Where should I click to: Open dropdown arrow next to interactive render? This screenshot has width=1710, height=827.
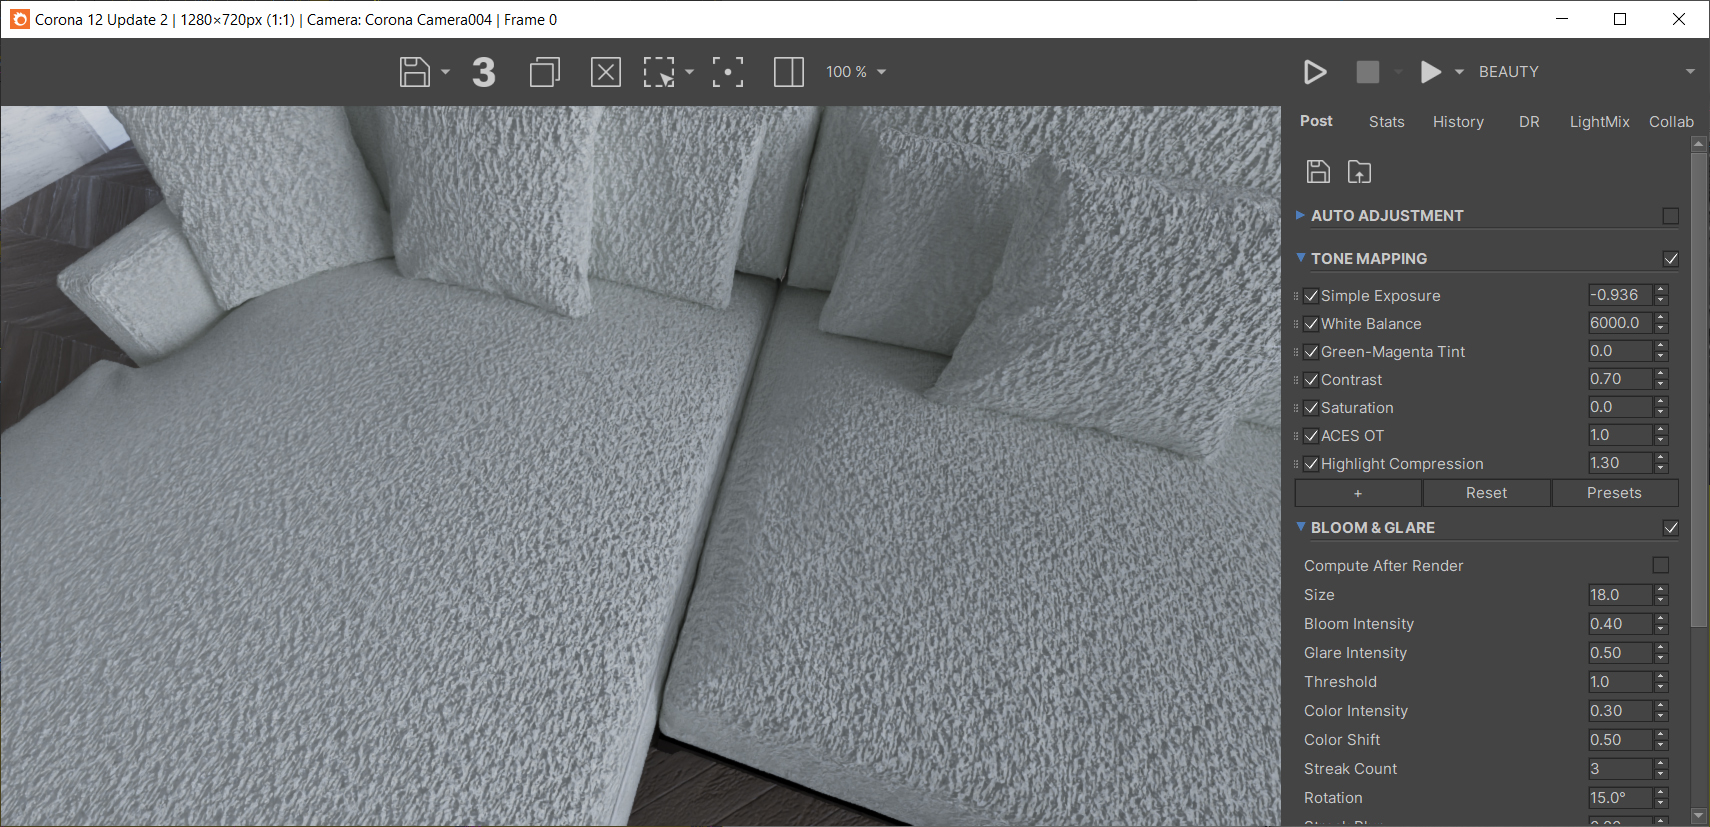1459,72
